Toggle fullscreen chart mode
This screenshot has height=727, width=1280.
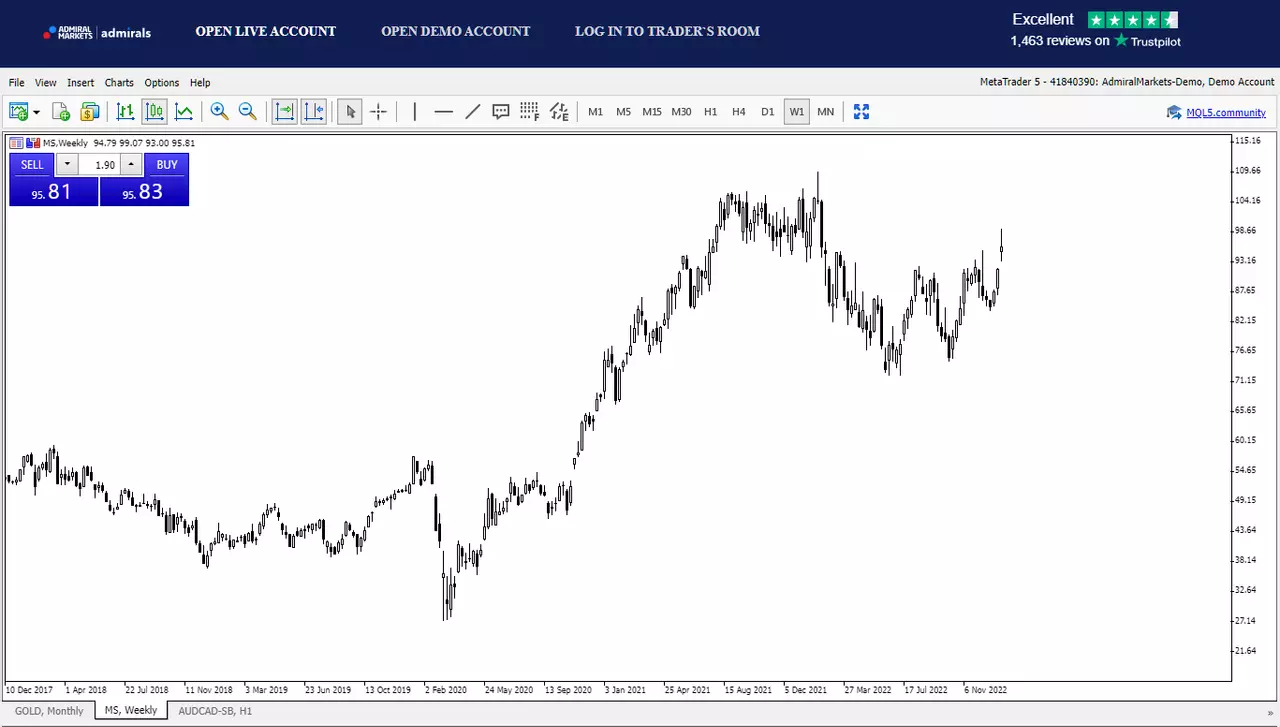pos(861,112)
